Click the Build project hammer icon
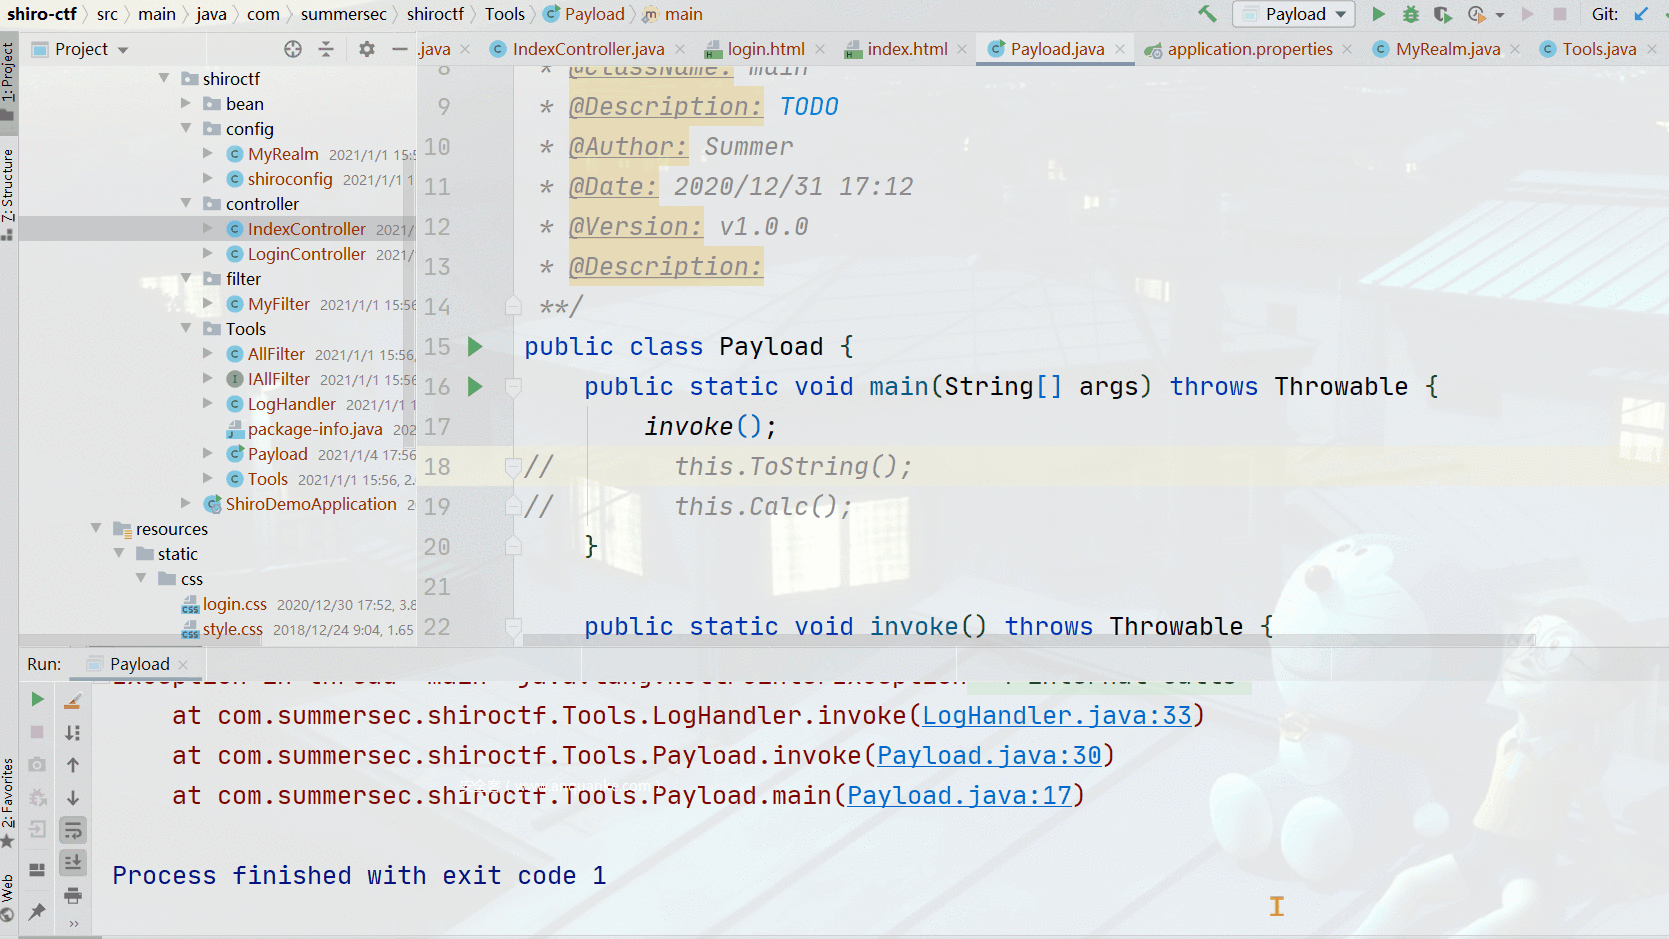 click(x=1207, y=14)
